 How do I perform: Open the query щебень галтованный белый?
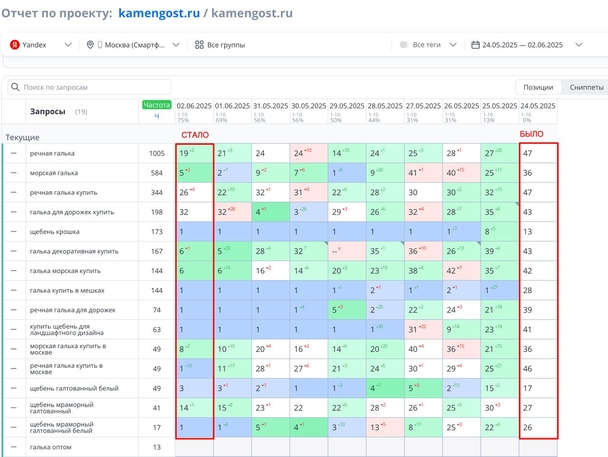coord(74,388)
